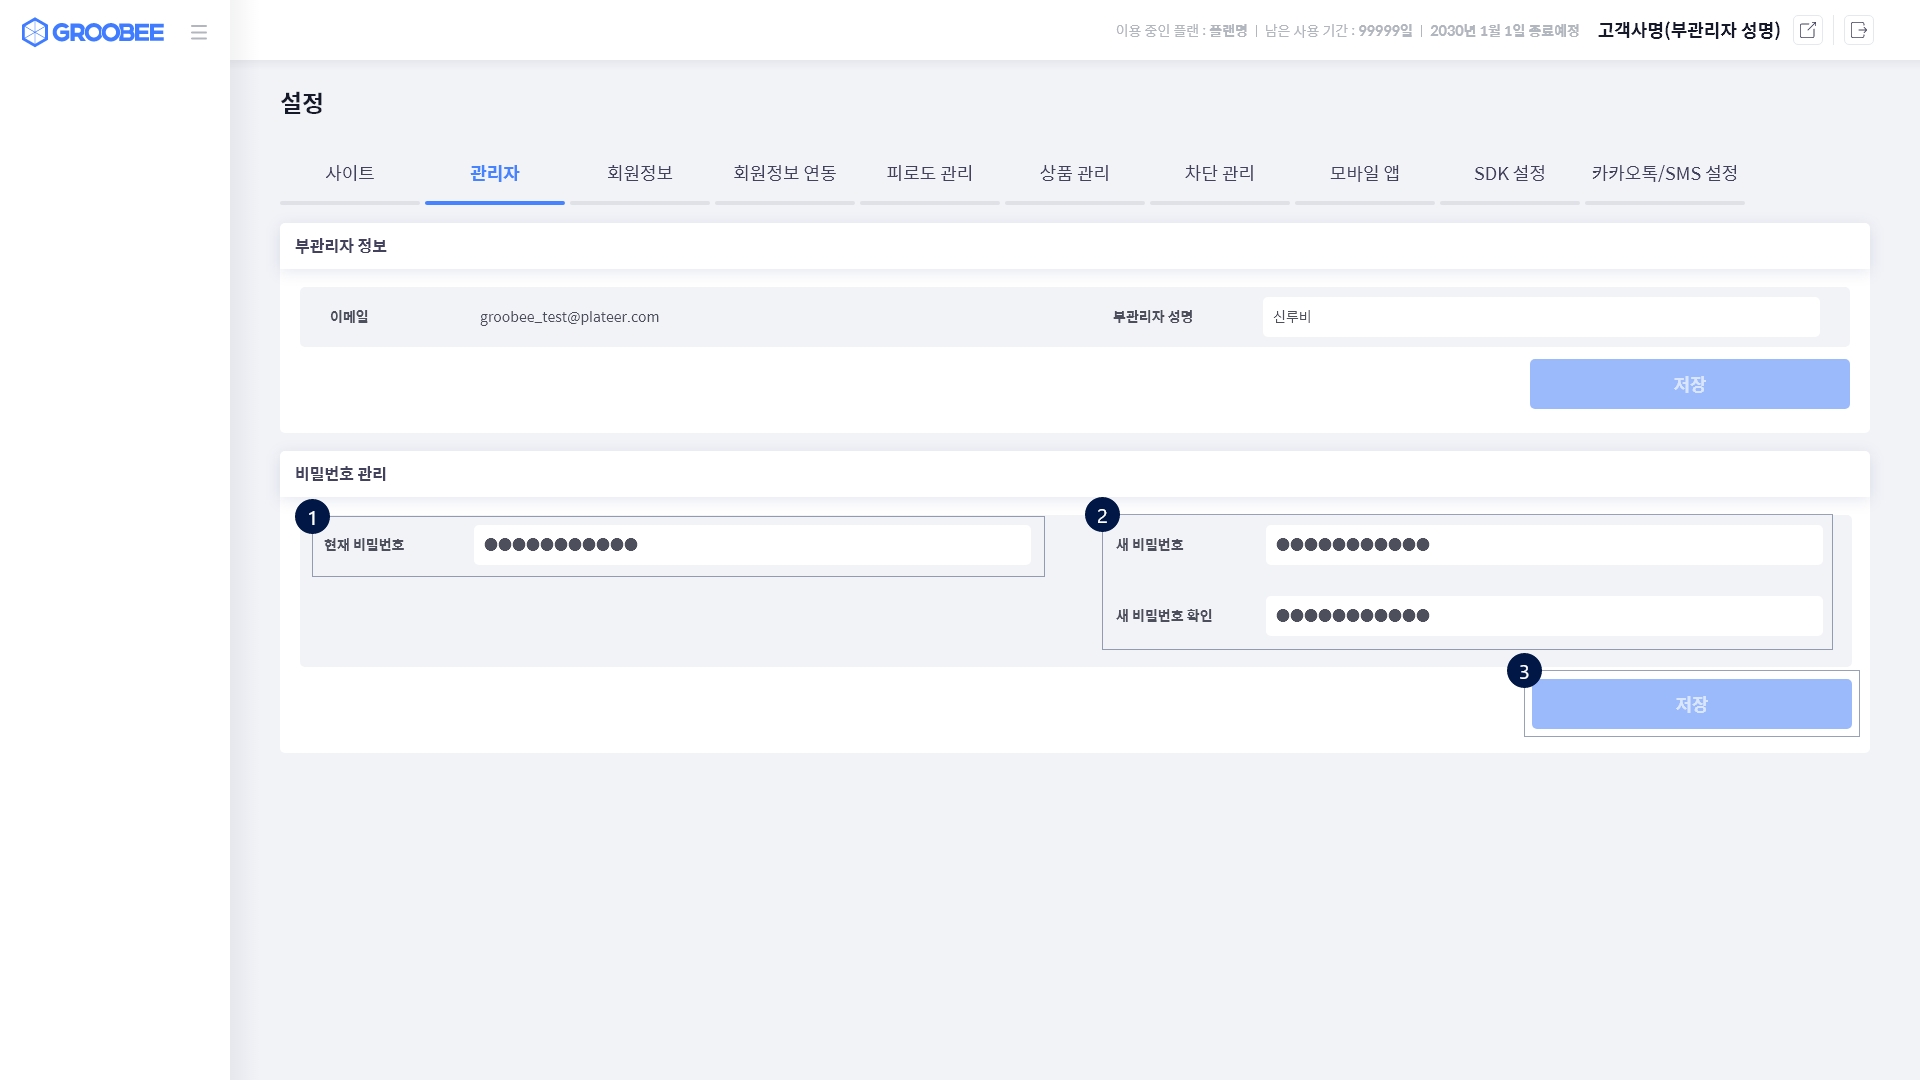Click into the 새 비밀번호 field
Screen dimensions: 1920x1080
(1543, 545)
